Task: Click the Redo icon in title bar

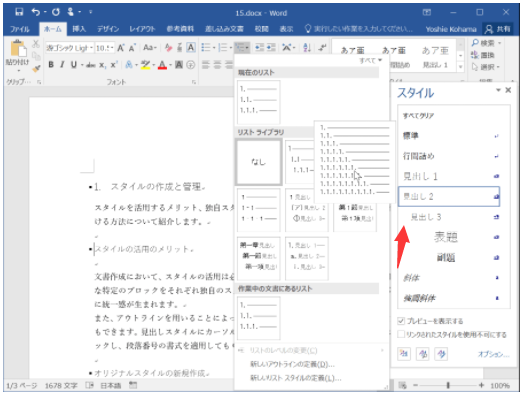Action: pos(56,12)
